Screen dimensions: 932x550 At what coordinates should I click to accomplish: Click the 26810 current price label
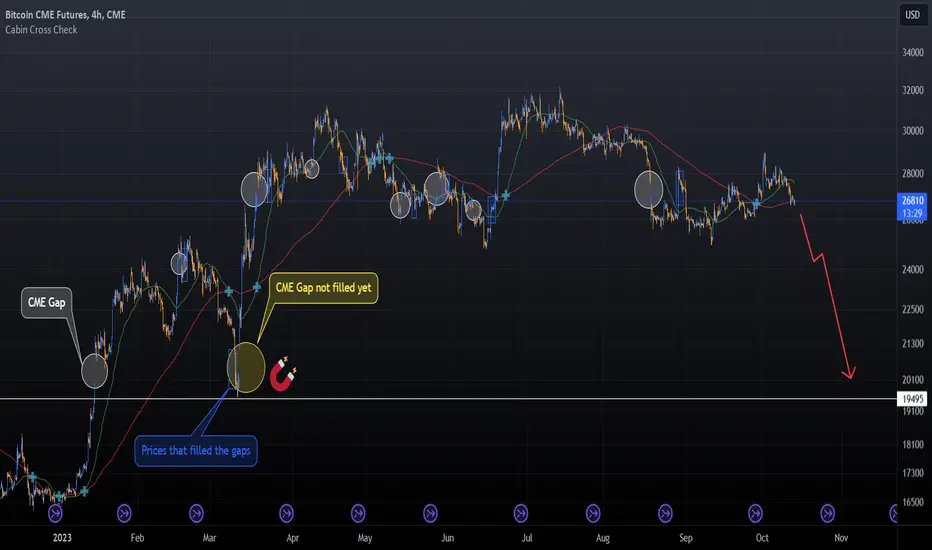pyautogui.click(x=912, y=200)
